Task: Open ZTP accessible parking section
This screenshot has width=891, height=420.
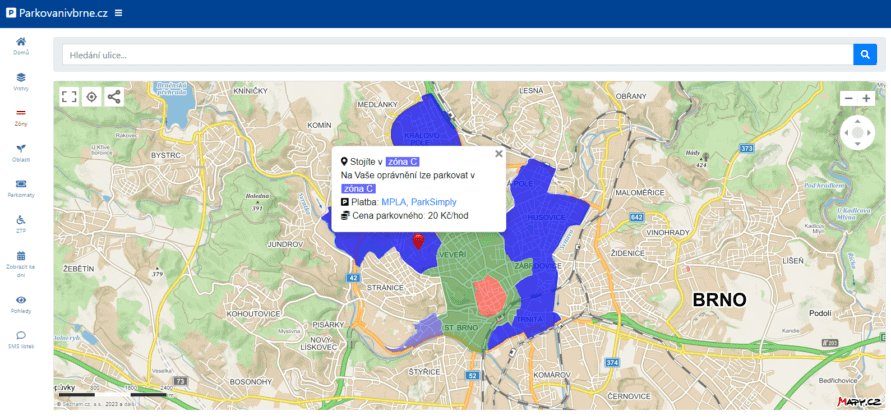Action: point(21,224)
